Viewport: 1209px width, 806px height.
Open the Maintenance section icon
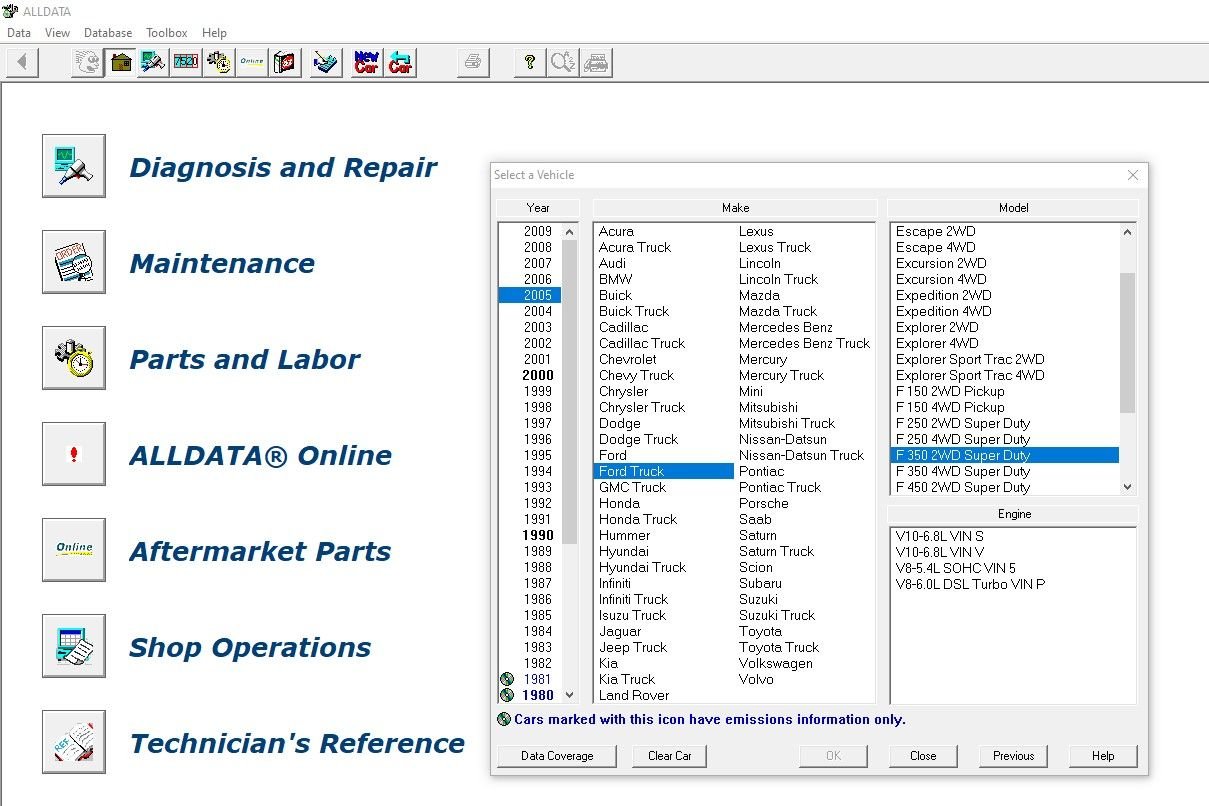pyautogui.click(x=74, y=262)
